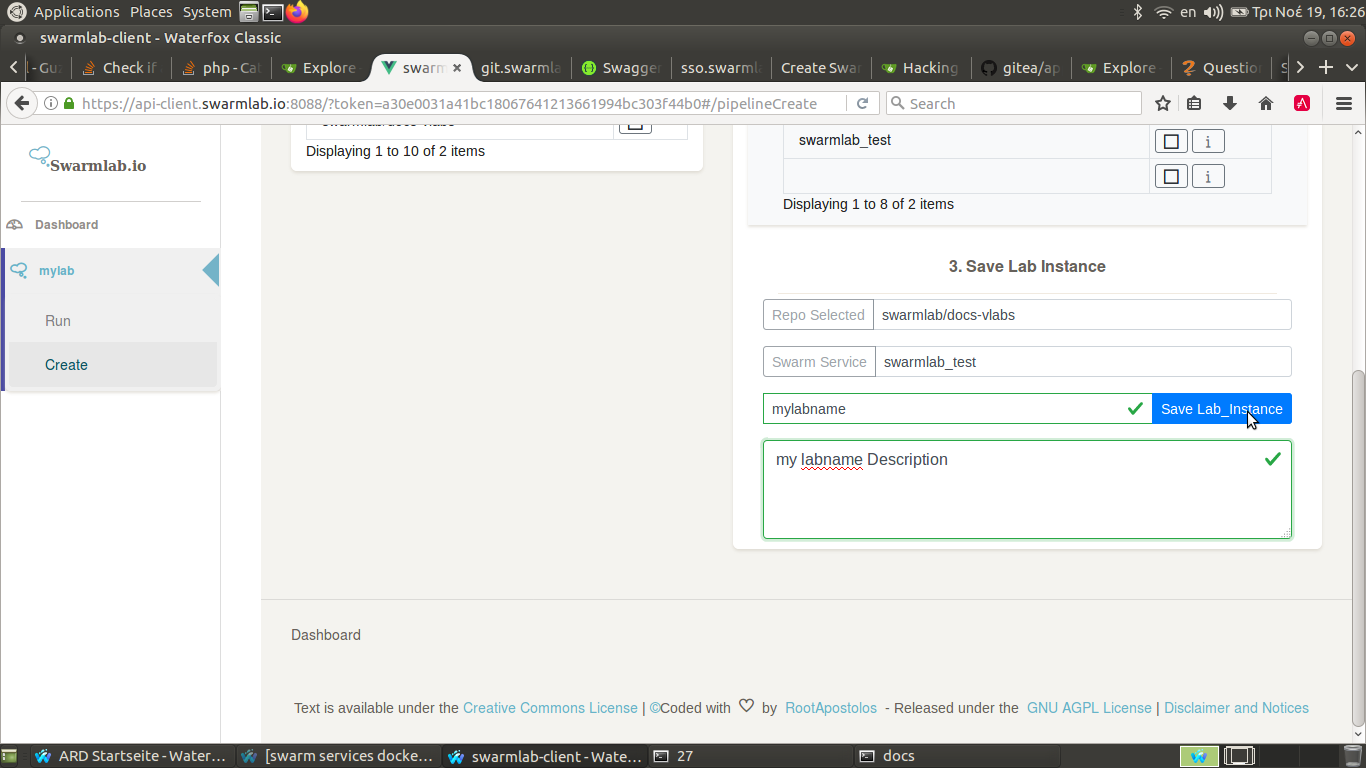Image resolution: width=1366 pixels, height=768 pixels.
Task: Switch to the php - Cal browser tab
Action: pyautogui.click(x=220, y=68)
